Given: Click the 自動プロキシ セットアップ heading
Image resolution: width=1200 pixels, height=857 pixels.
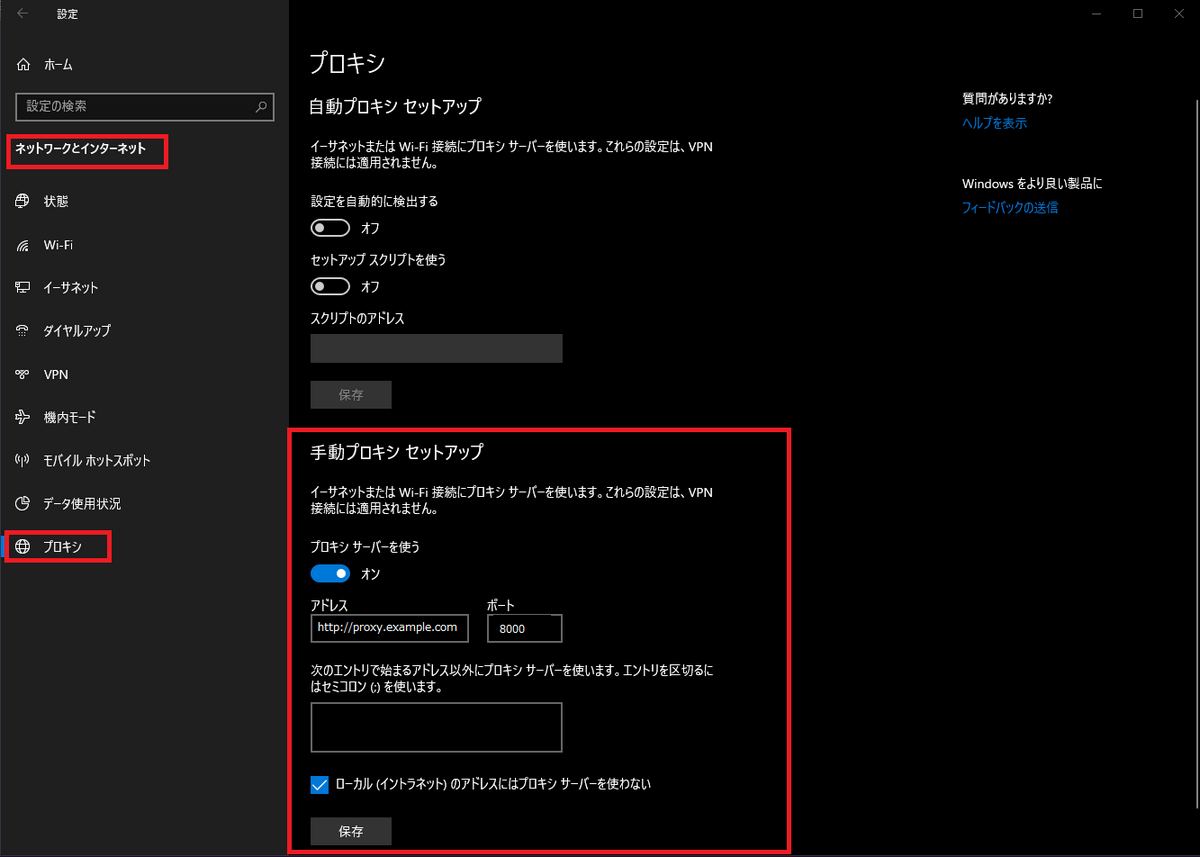Looking at the screenshot, I should pyautogui.click(x=396, y=106).
